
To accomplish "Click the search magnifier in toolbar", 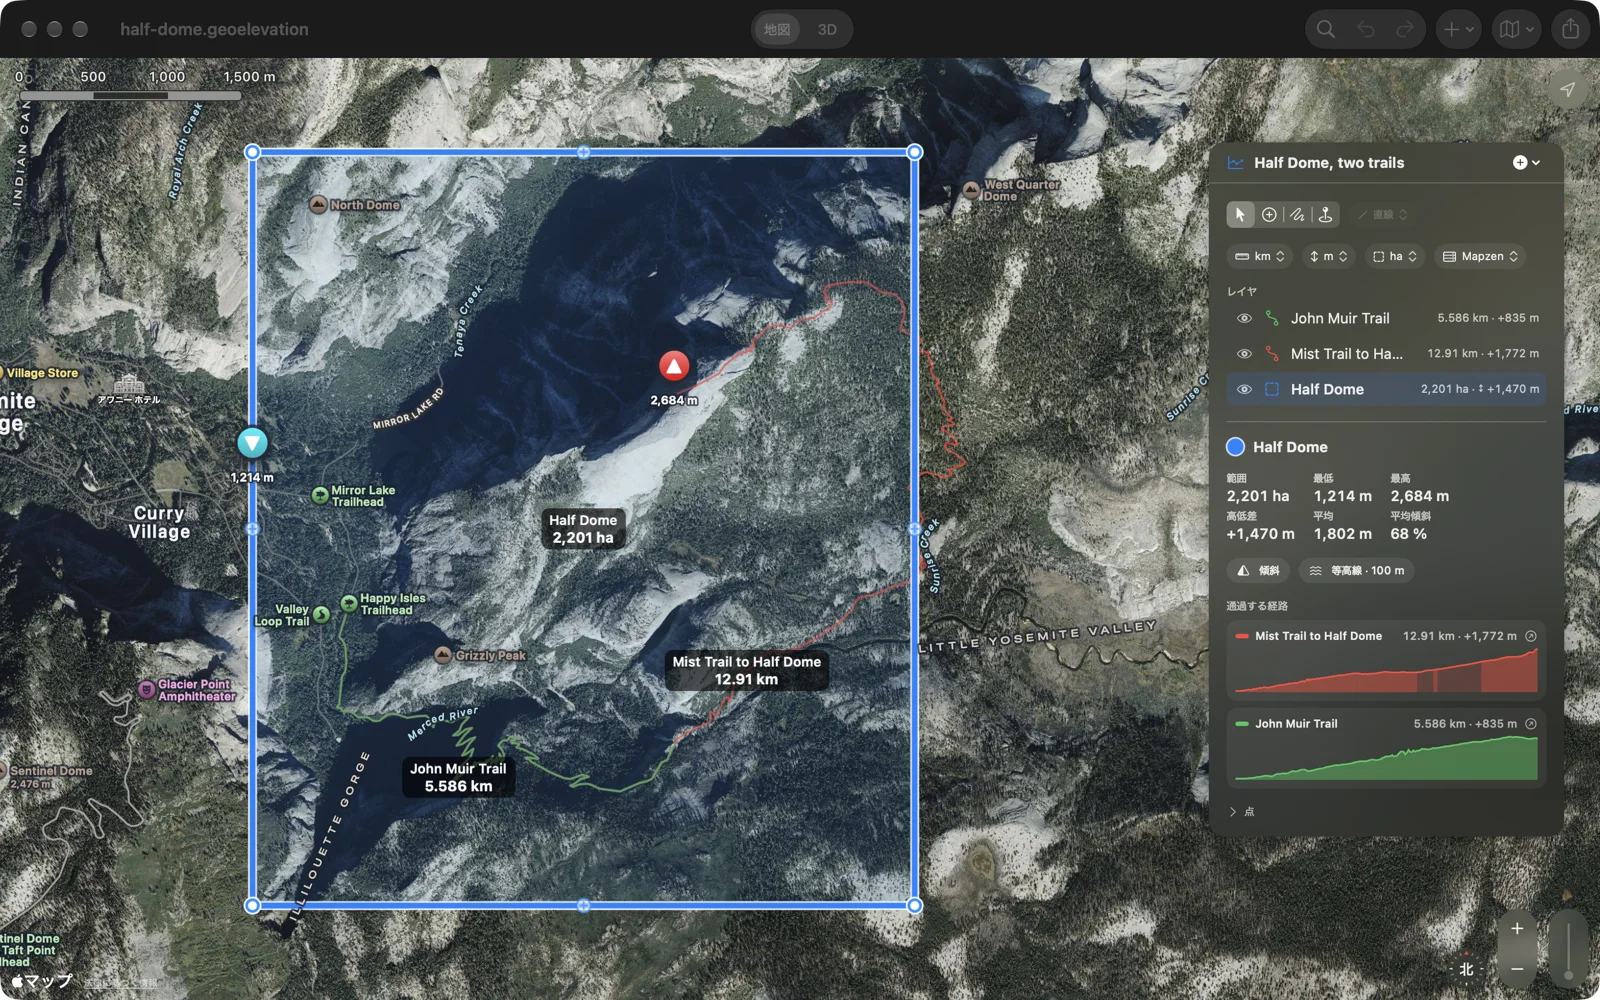I will [1326, 29].
